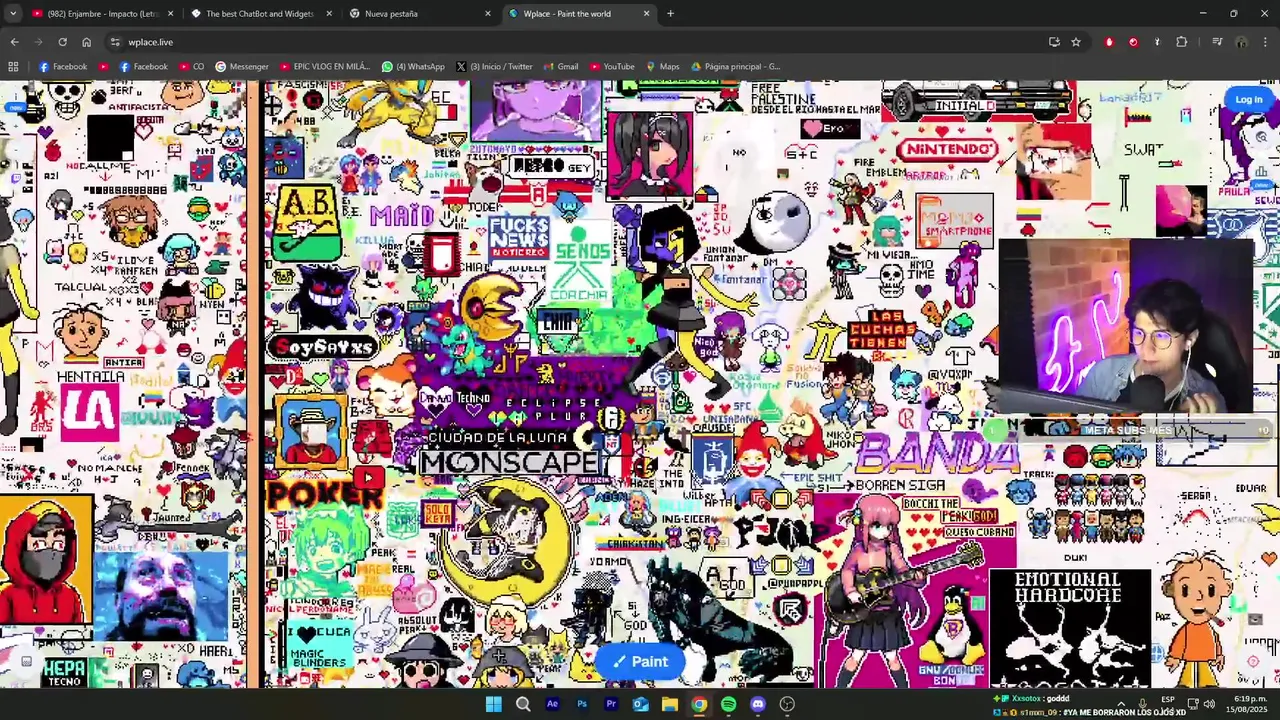Click the POKER orange text artwork
Image resolution: width=1280 pixels, height=720 pixels.
(x=325, y=494)
